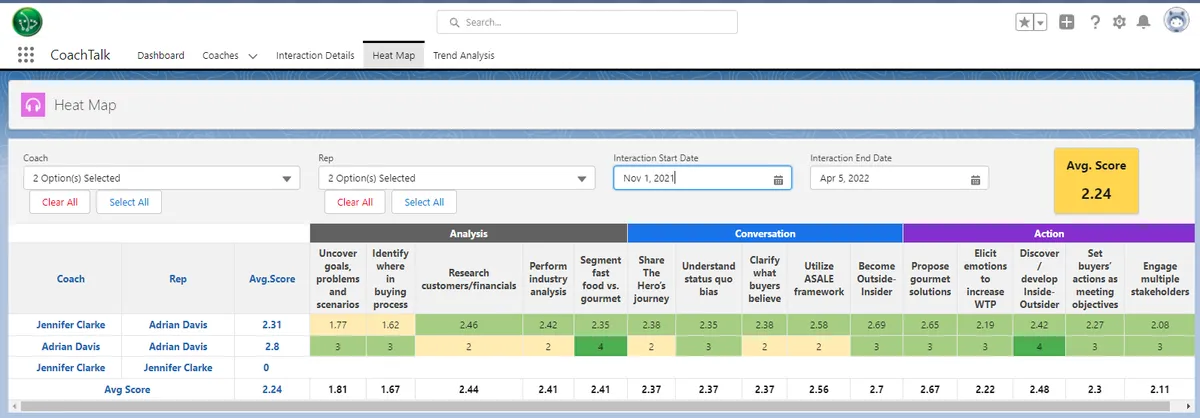1200x418 pixels.
Task: Open Jennifer Clarke rep link
Action: click(178, 367)
